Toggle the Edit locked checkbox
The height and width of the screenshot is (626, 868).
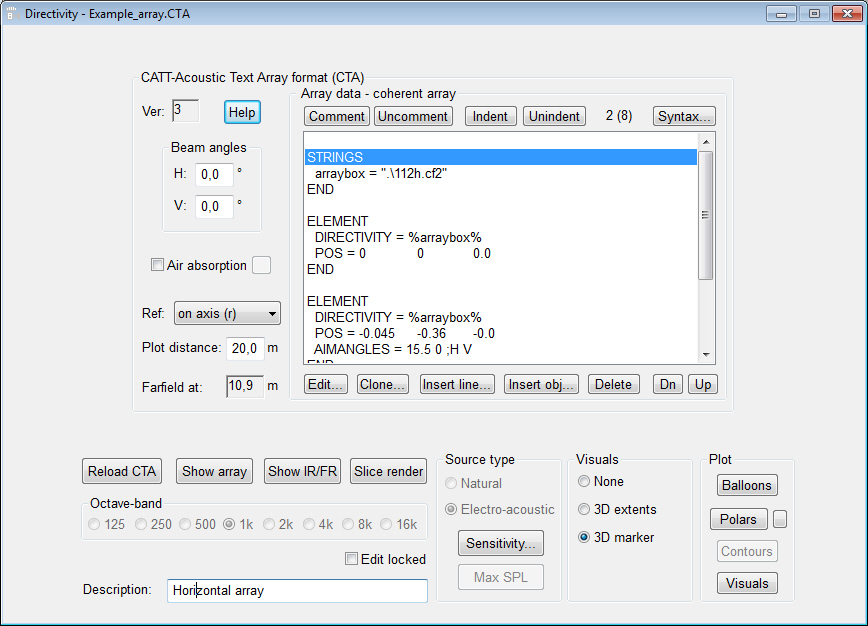(351, 559)
